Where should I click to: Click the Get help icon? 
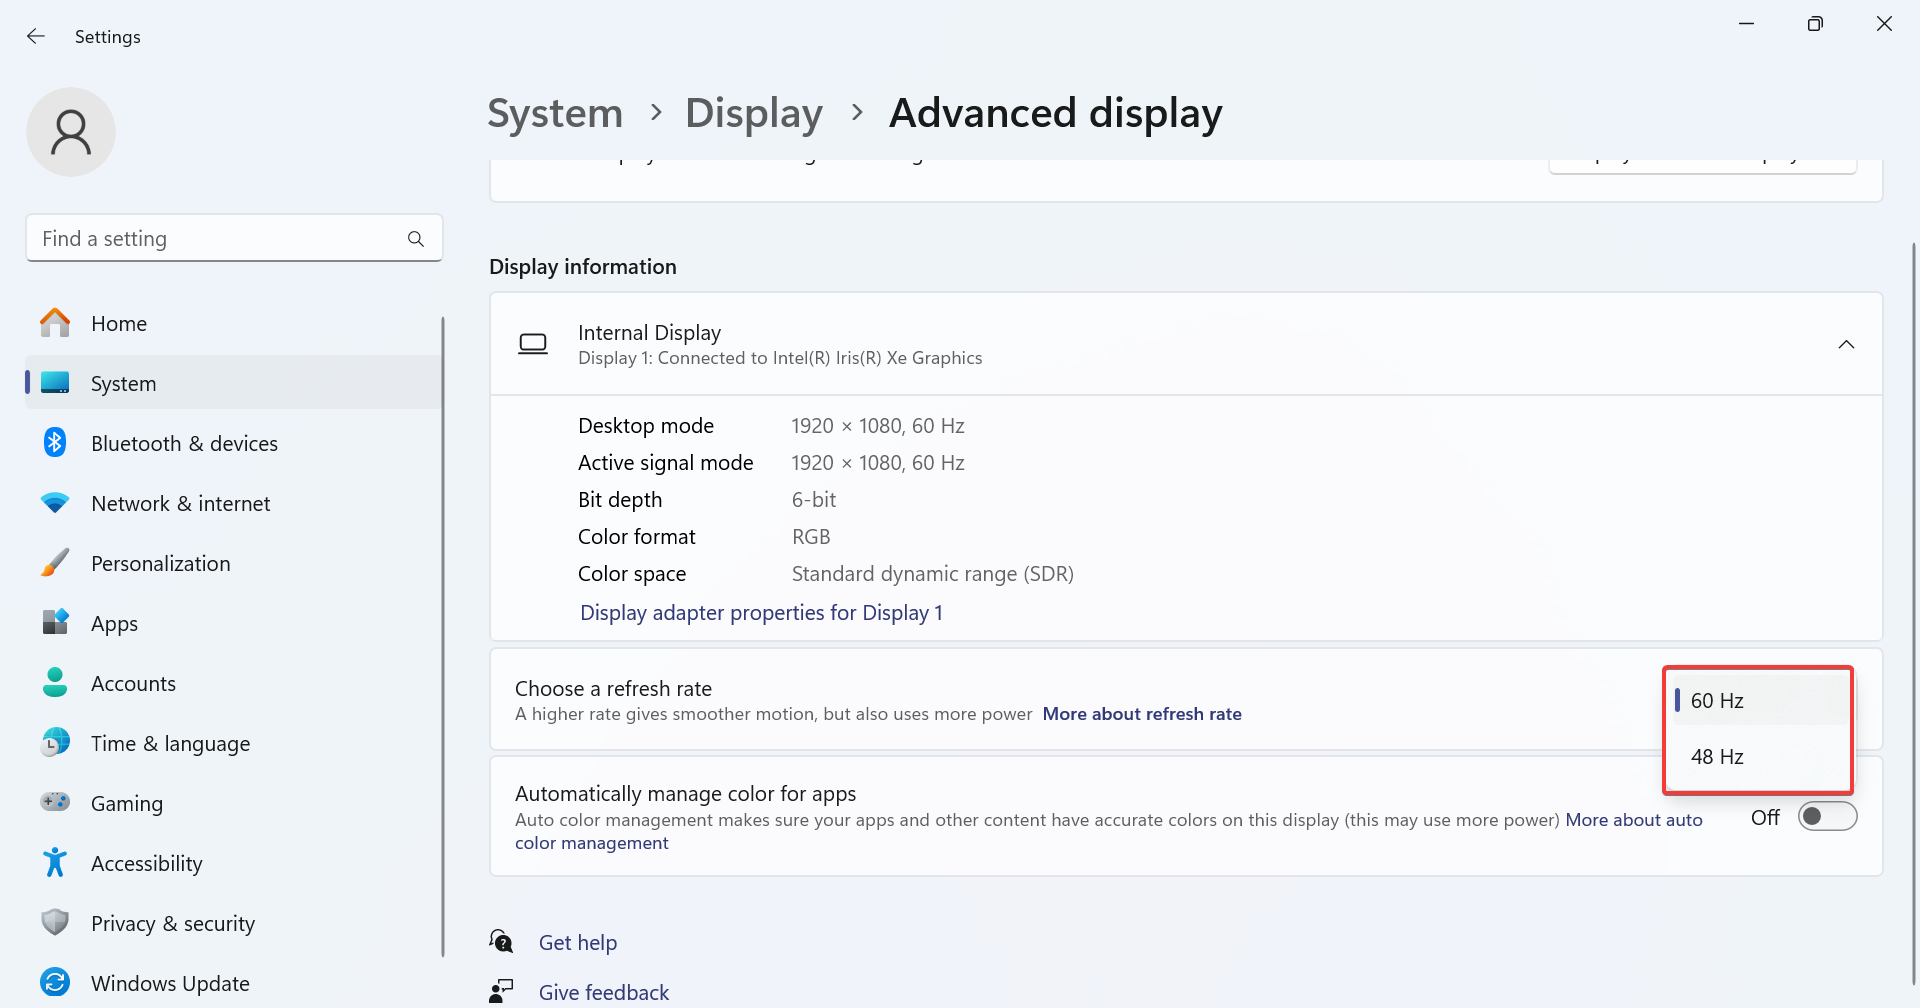pos(501,941)
